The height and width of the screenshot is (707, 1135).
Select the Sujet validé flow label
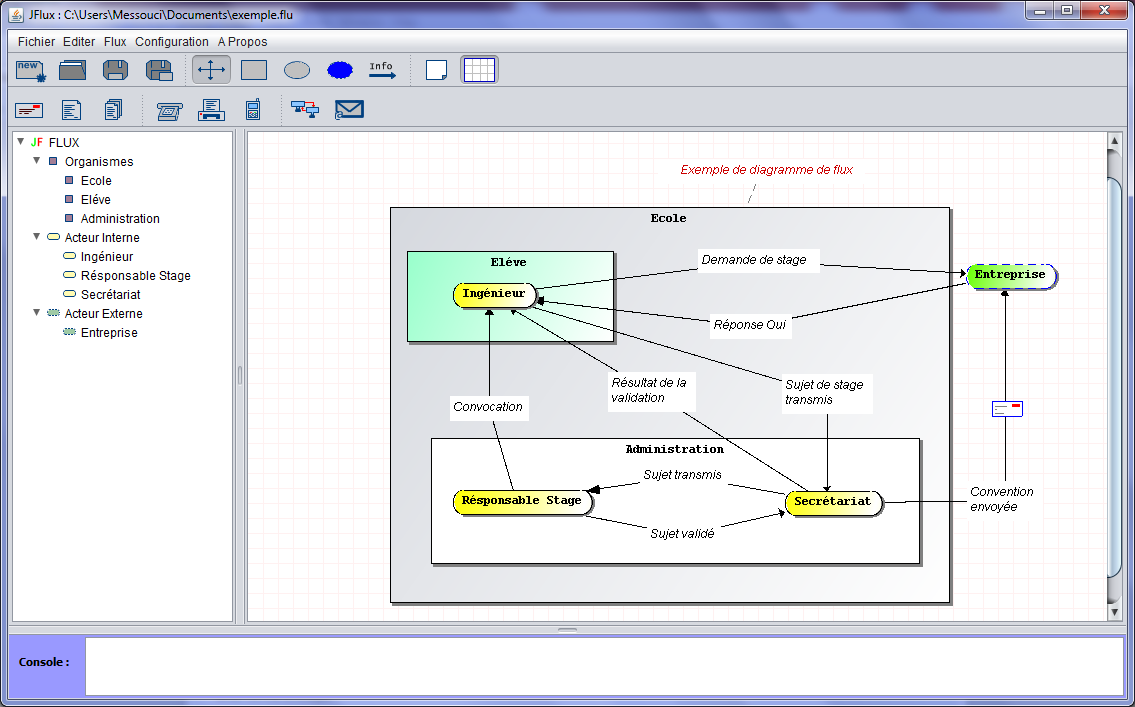[682, 534]
